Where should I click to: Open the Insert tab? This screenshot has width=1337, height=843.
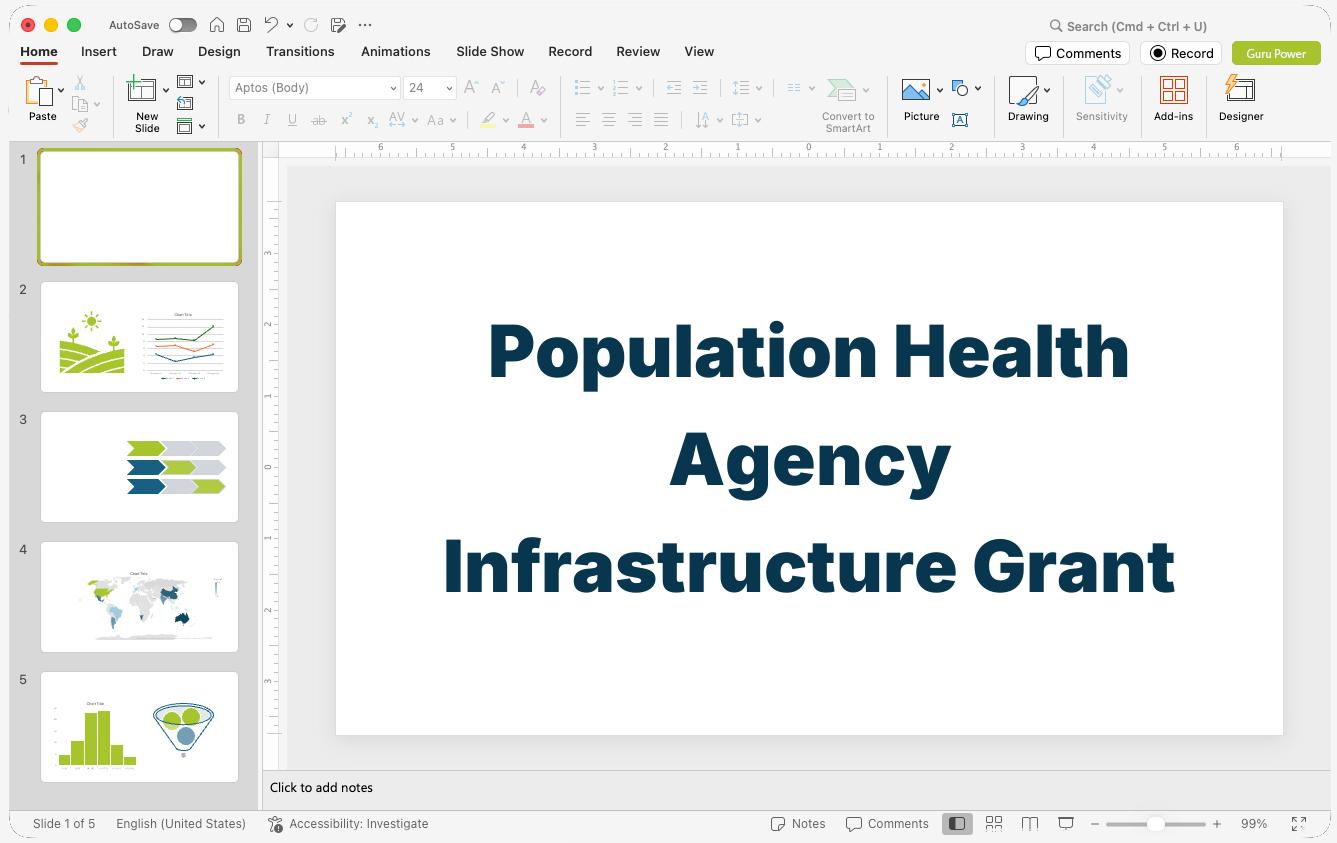(99, 51)
